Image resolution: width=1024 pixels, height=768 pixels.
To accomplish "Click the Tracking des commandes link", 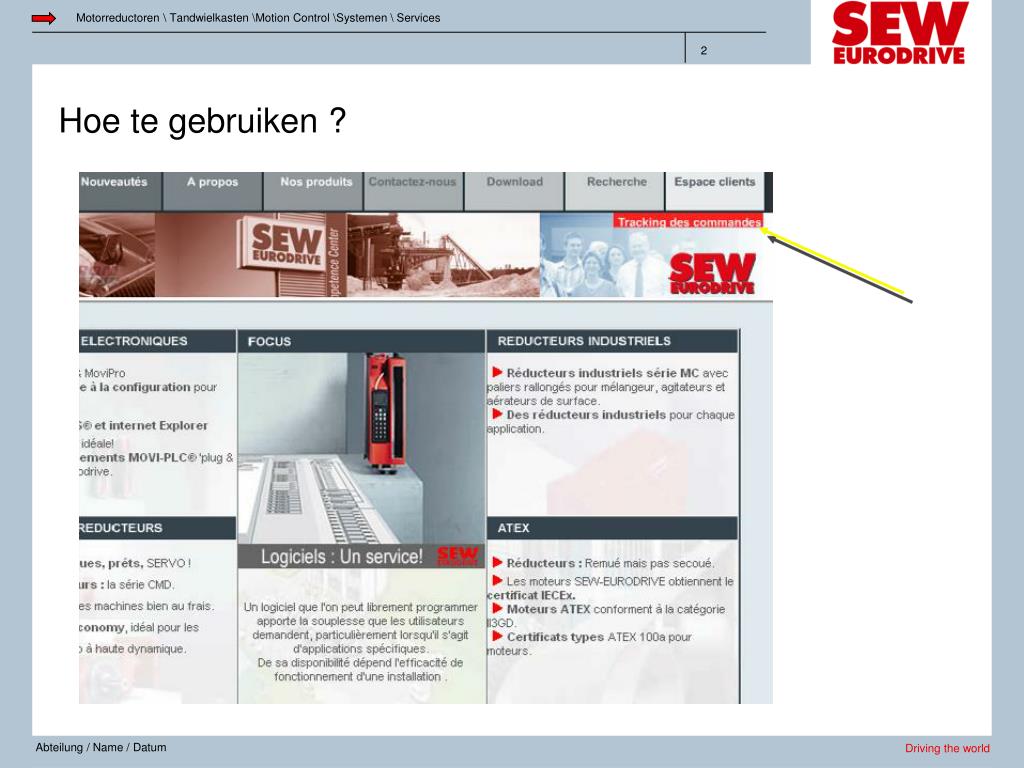I will pyautogui.click(x=688, y=221).
